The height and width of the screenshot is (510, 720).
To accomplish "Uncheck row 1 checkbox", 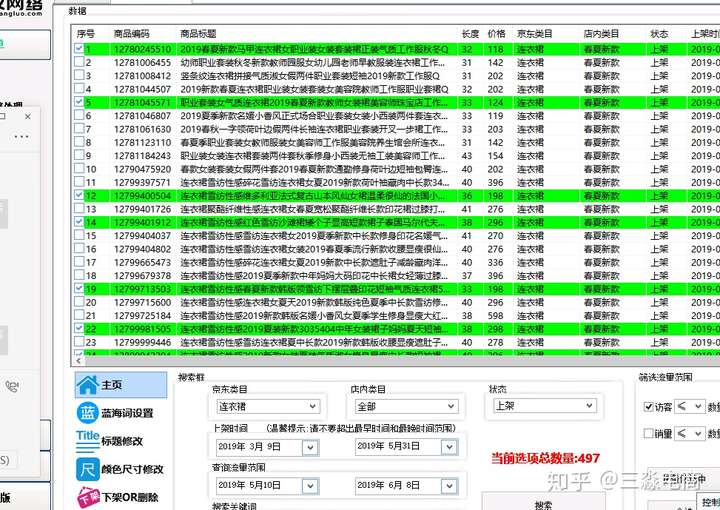I will point(79,48).
